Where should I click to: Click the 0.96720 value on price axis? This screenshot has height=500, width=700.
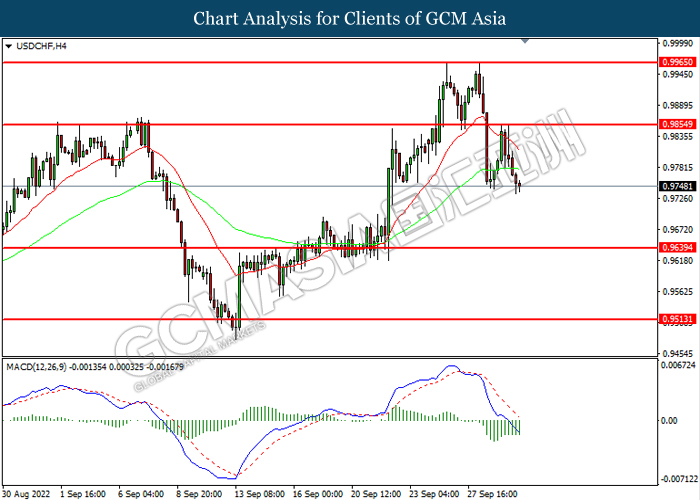[678, 229]
